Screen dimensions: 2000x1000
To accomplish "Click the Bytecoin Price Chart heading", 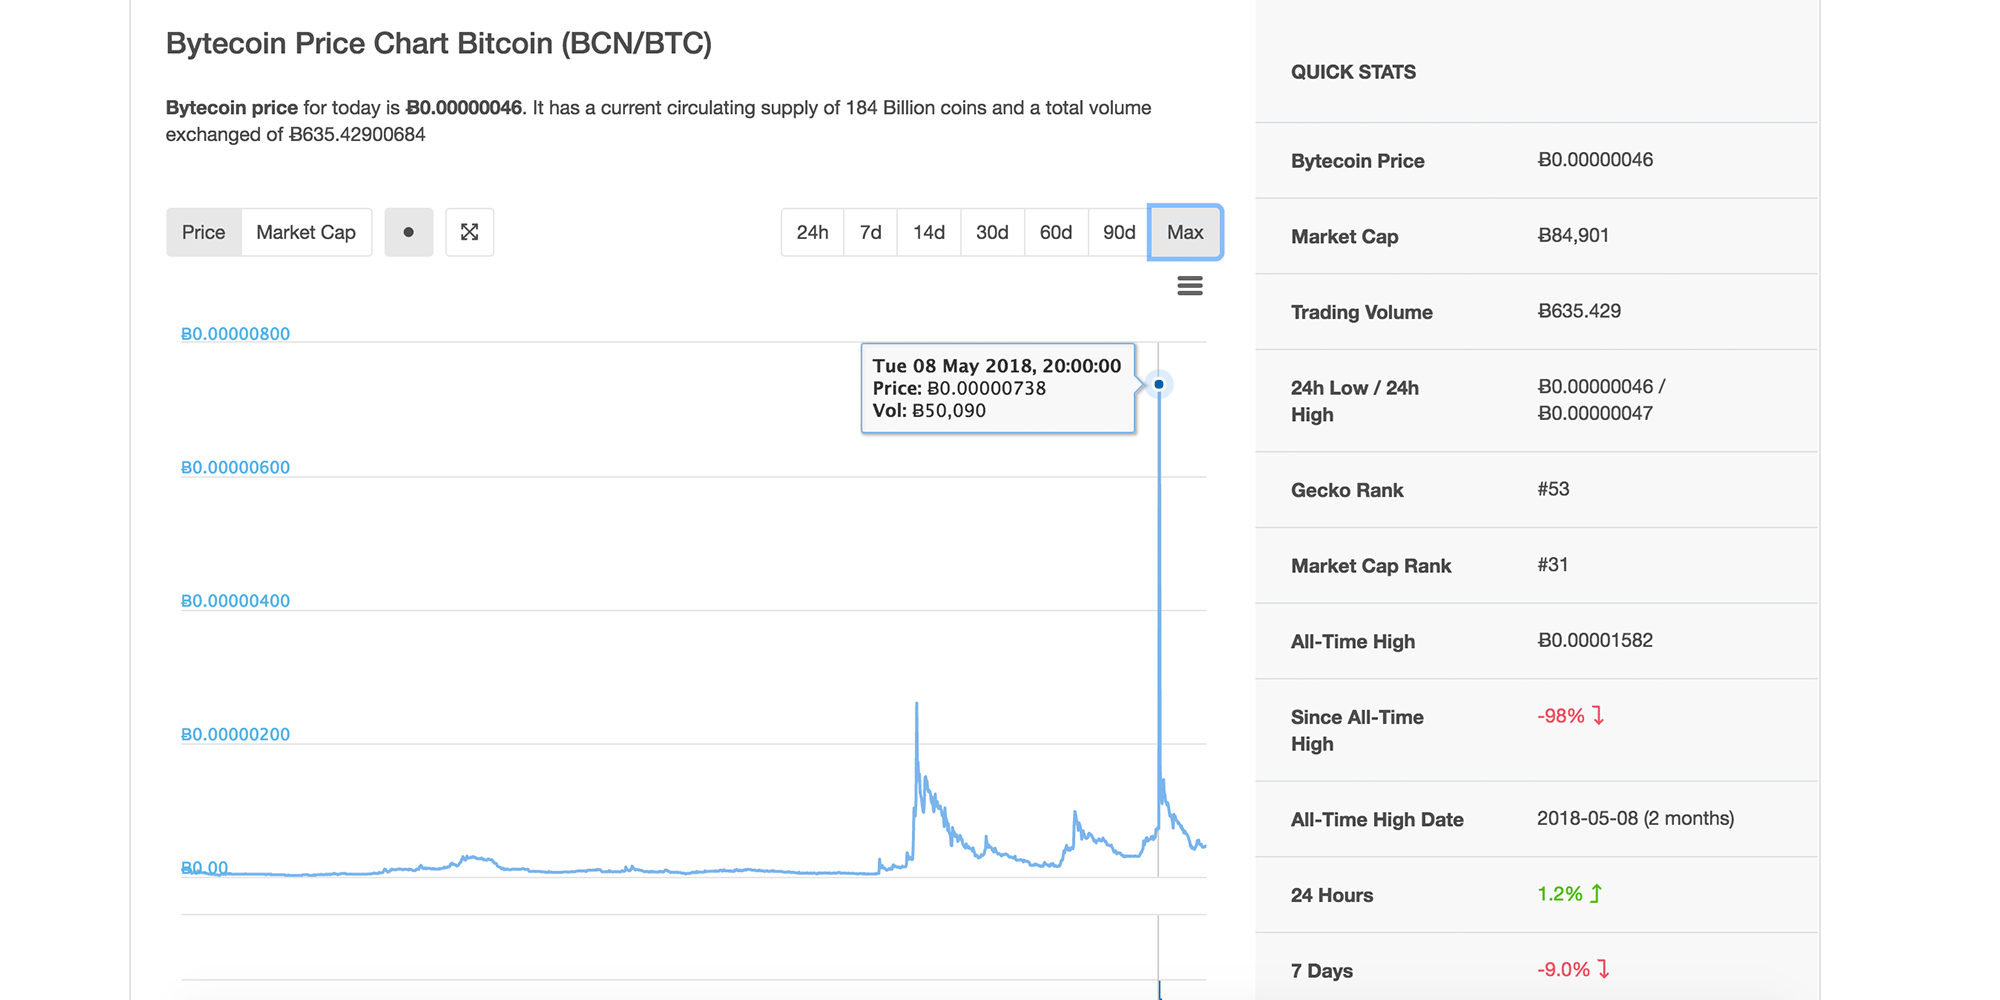I will (x=439, y=44).
